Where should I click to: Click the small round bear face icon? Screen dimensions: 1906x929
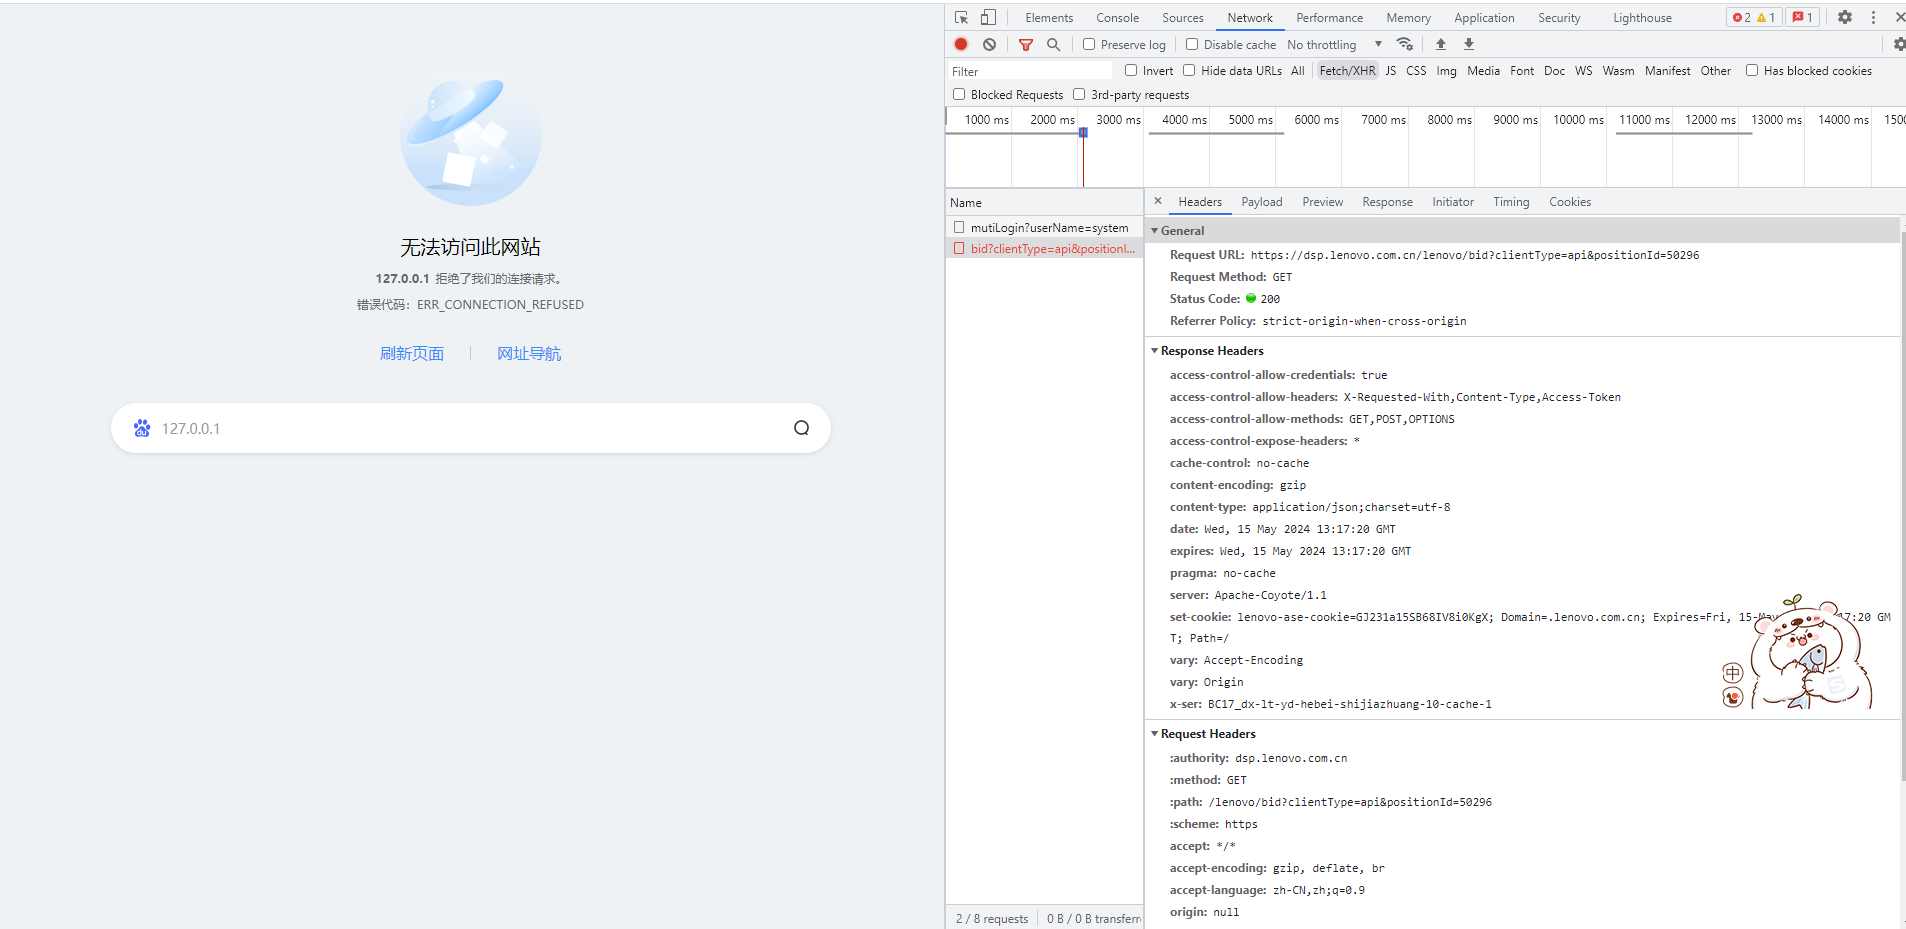pyautogui.click(x=1733, y=697)
